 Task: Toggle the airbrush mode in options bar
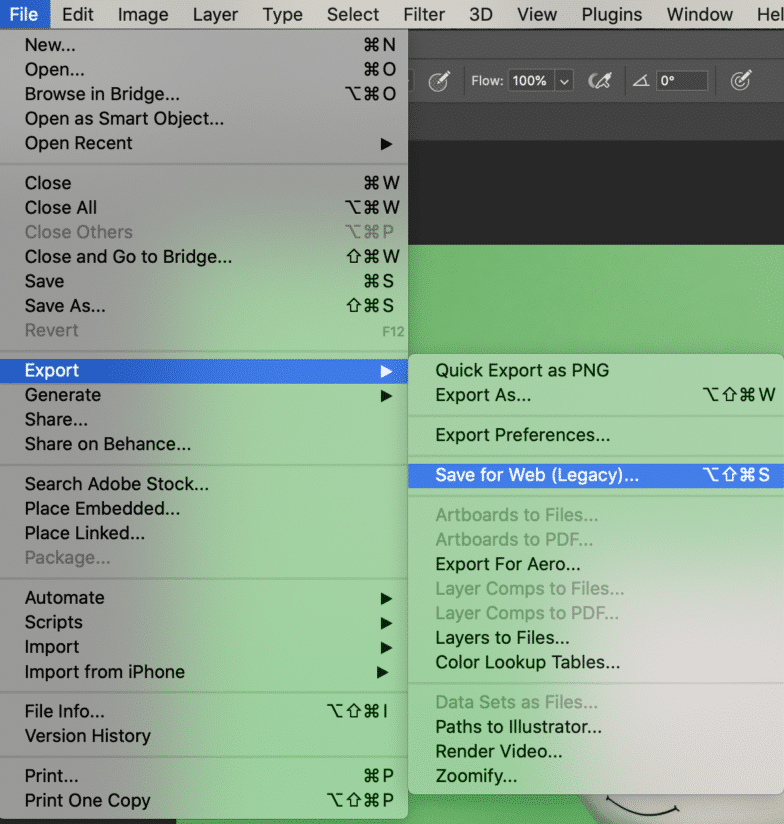tap(601, 81)
